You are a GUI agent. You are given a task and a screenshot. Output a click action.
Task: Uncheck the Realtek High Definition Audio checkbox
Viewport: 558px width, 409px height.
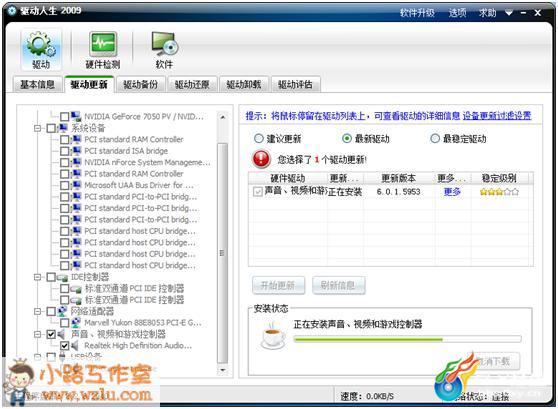(x=64, y=345)
